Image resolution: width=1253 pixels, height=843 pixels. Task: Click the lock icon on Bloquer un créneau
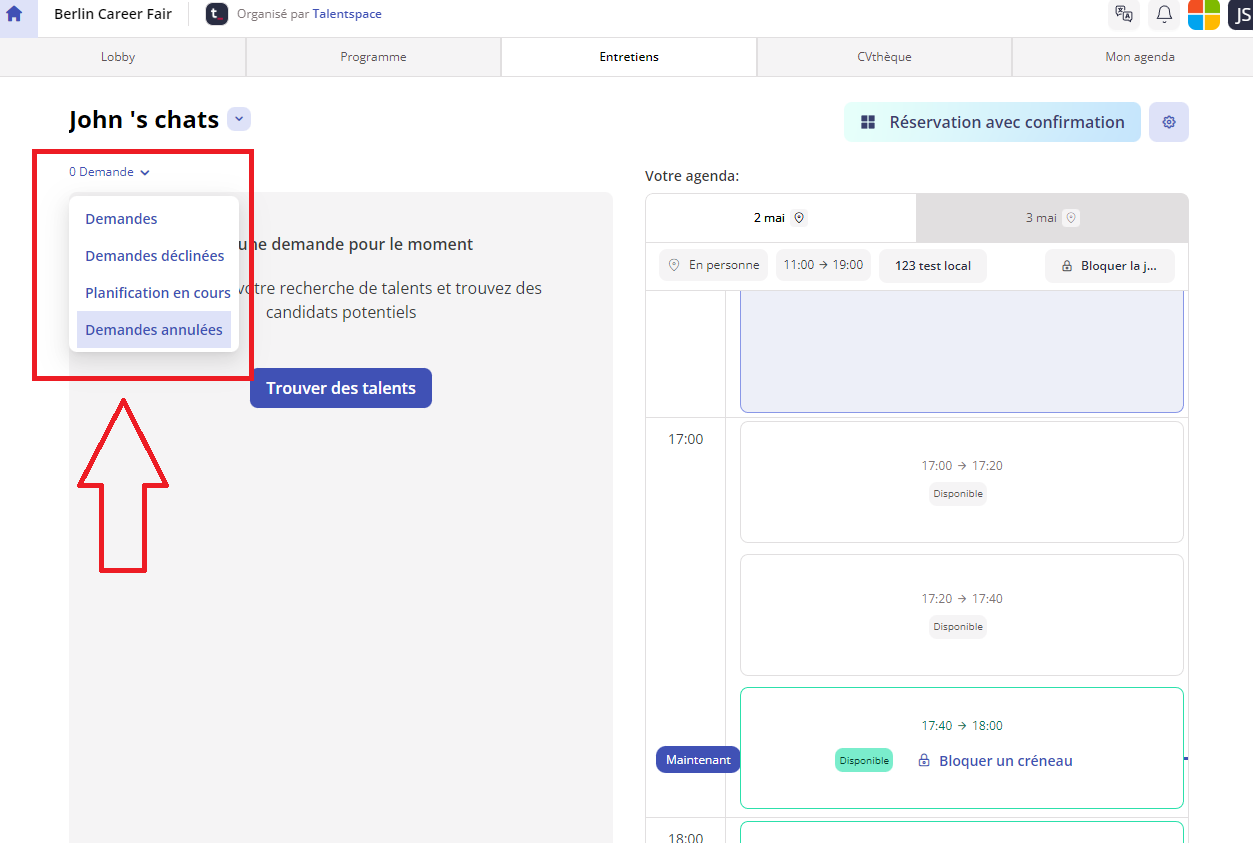tap(924, 761)
